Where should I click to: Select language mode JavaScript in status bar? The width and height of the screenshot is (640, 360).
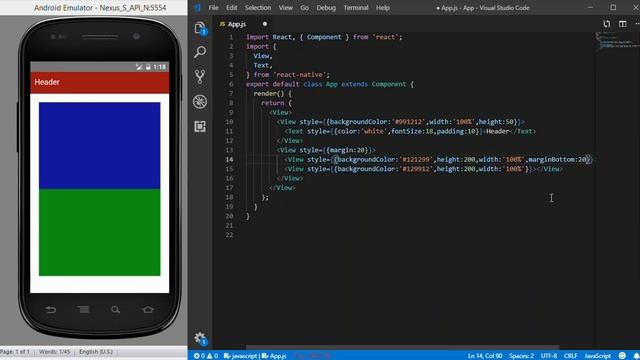tap(597, 356)
